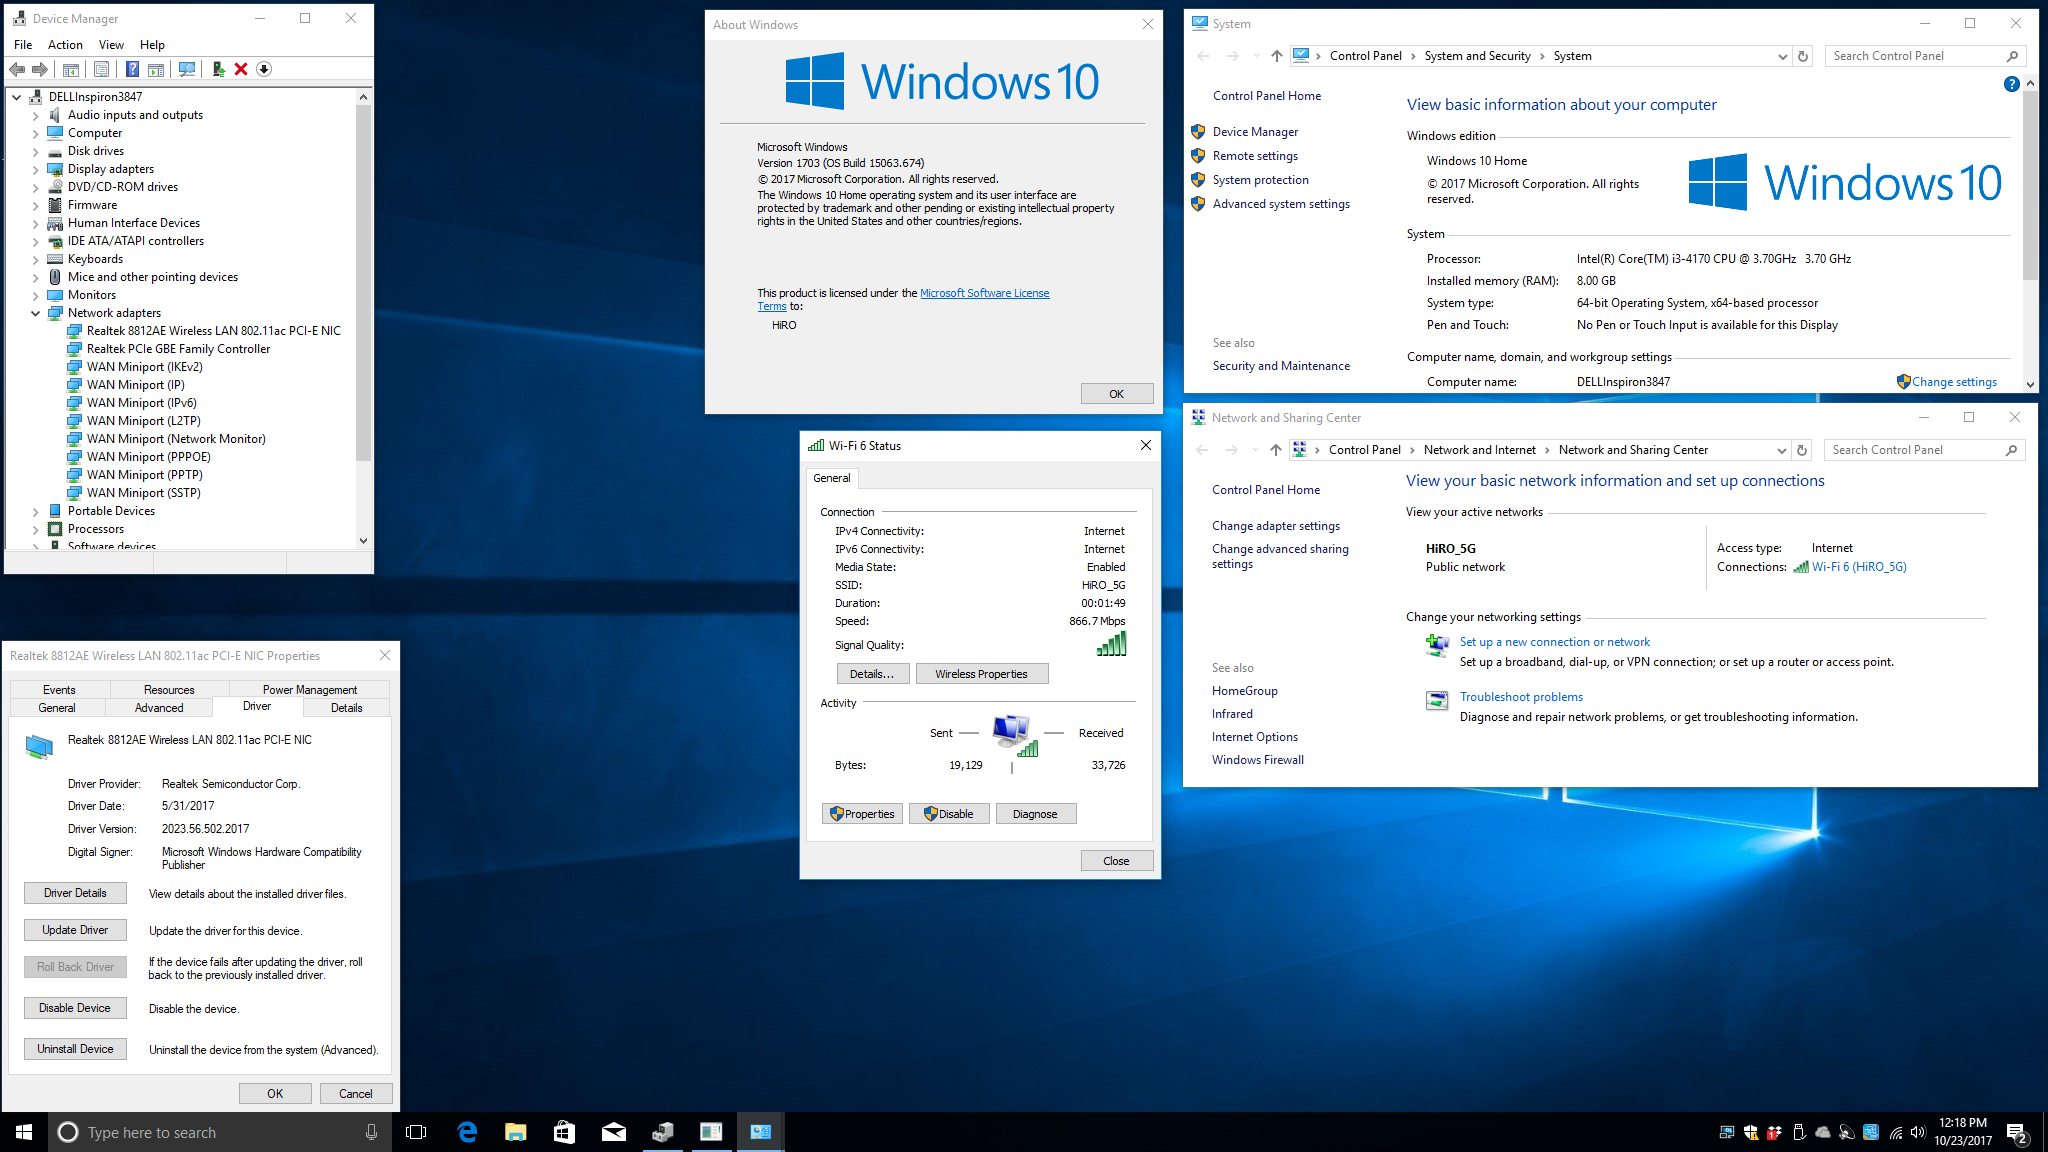Click System window vertical scrollbar down arrow

tap(2030, 384)
